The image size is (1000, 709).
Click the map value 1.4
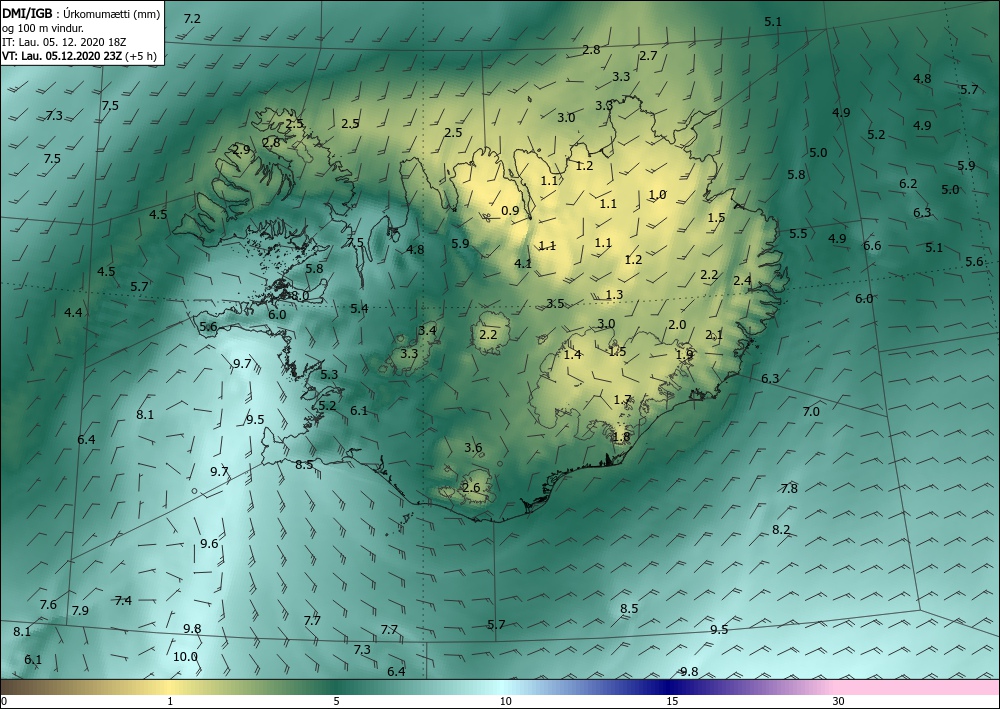click(x=573, y=354)
